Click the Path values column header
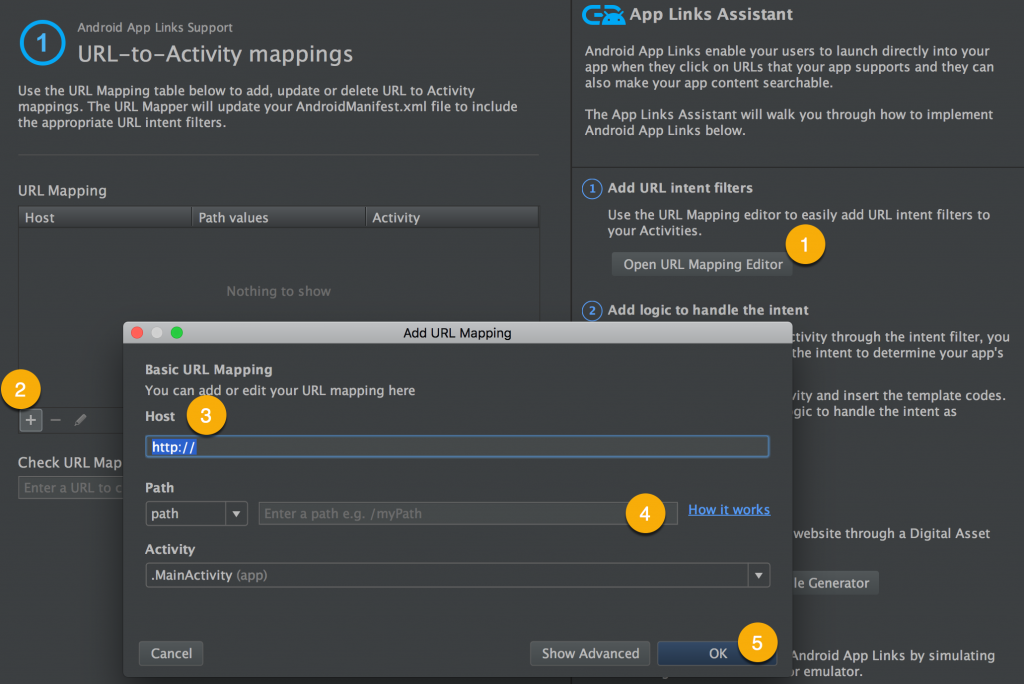The image size is (1024, 684). 278,218
